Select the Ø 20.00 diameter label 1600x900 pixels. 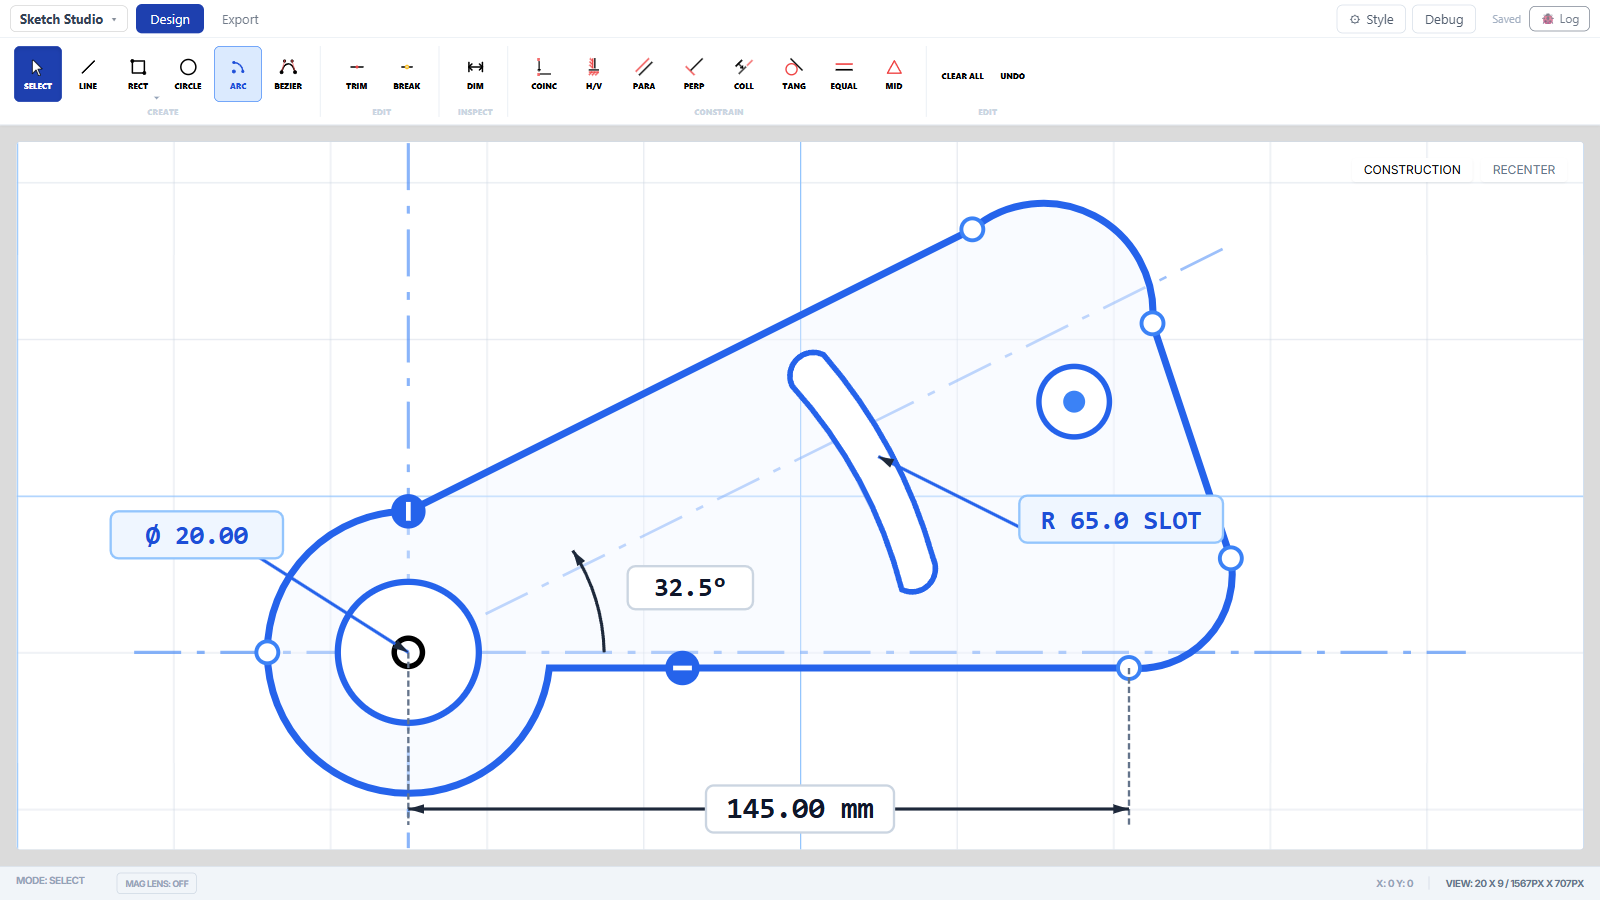pyautogui.click(x=197, y=535)
